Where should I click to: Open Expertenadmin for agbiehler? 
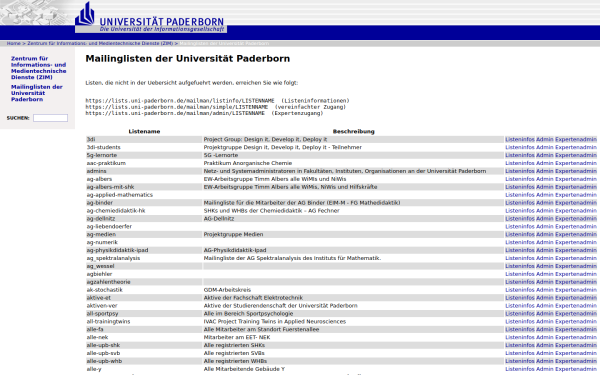click(576, 274)
